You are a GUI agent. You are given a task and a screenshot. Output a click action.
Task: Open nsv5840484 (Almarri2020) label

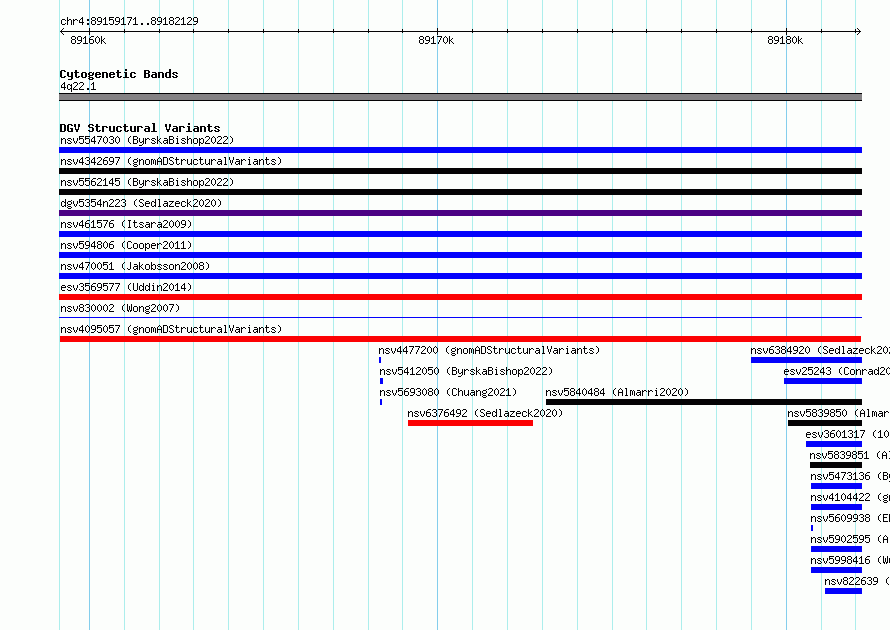tap(617, 392)
